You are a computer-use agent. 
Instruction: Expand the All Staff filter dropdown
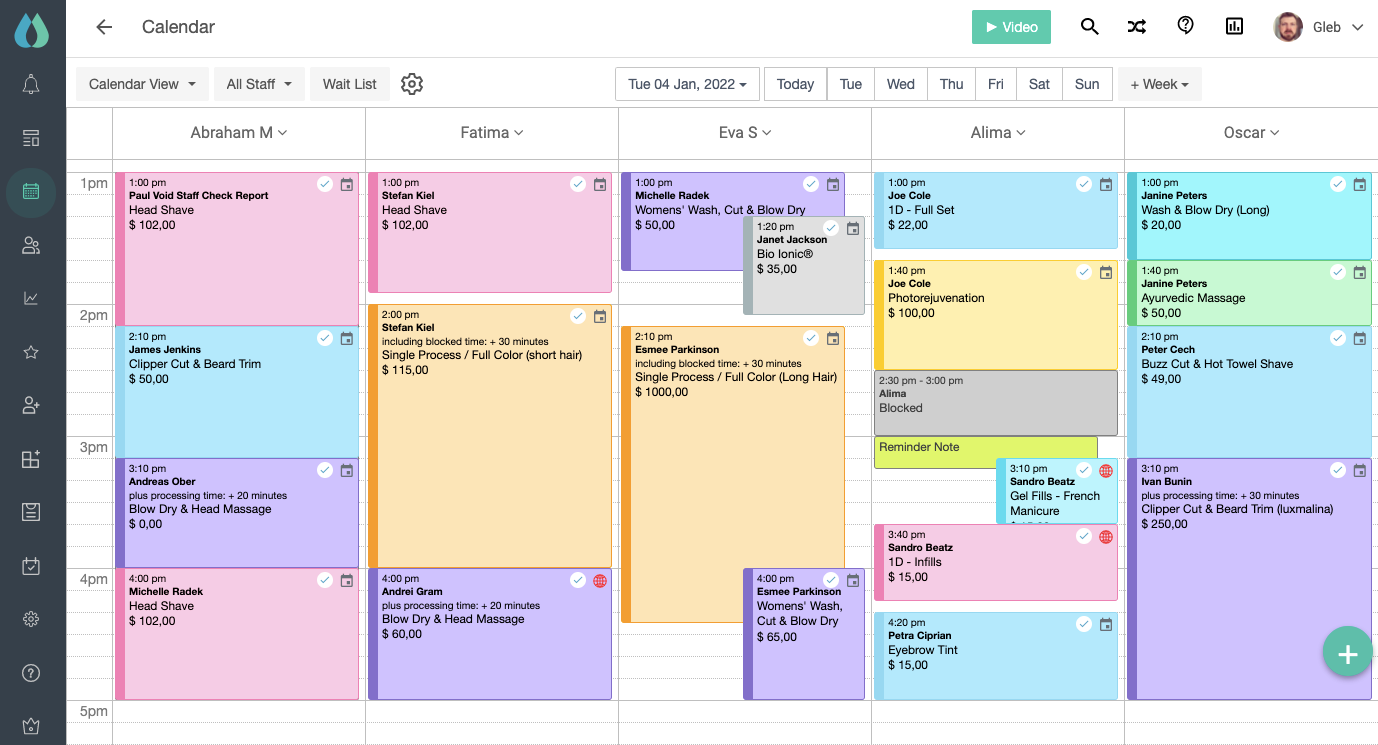pyautogui.click(x=259, y=84)
